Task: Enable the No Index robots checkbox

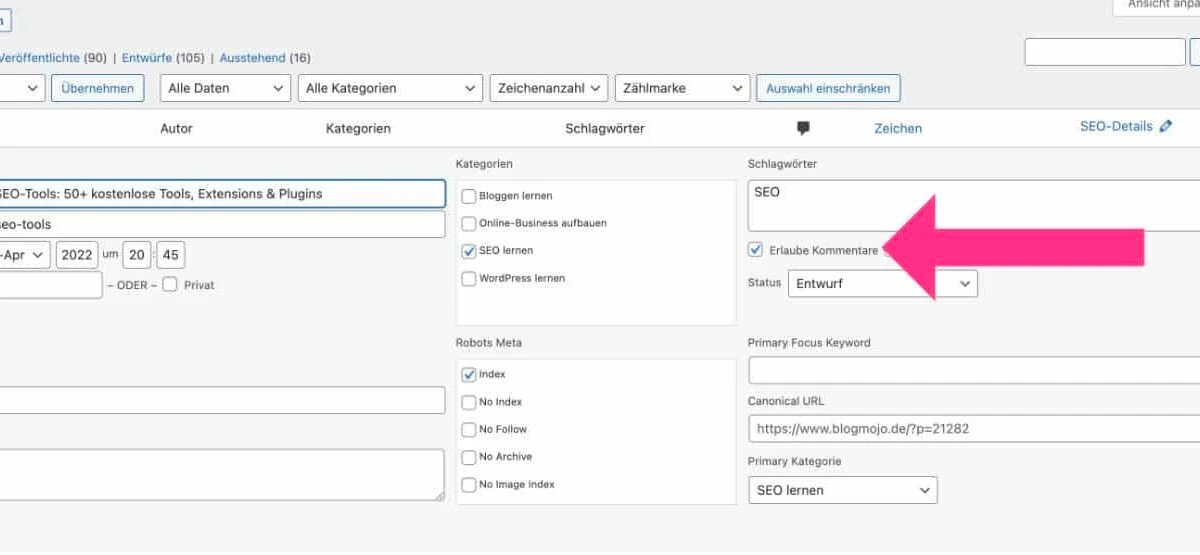Action: pos(469,402)
